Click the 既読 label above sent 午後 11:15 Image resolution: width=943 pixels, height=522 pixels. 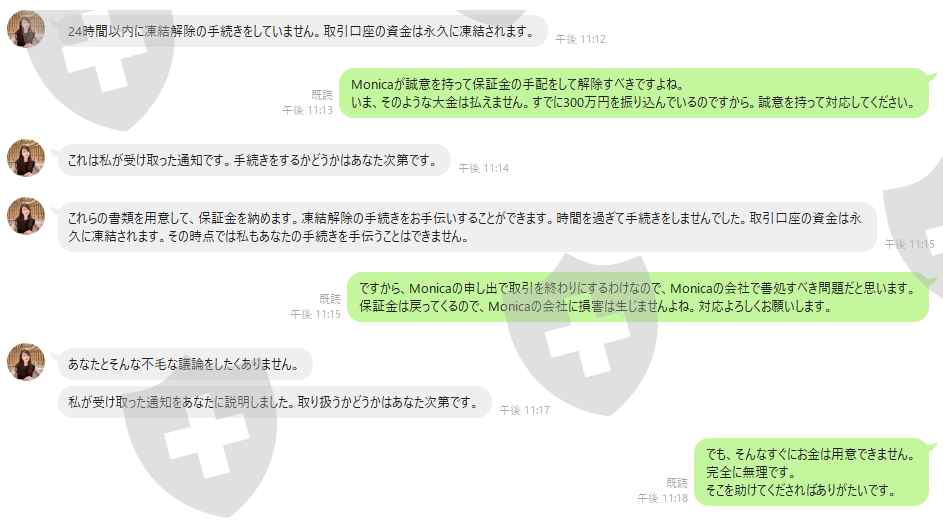pos(330,299)
